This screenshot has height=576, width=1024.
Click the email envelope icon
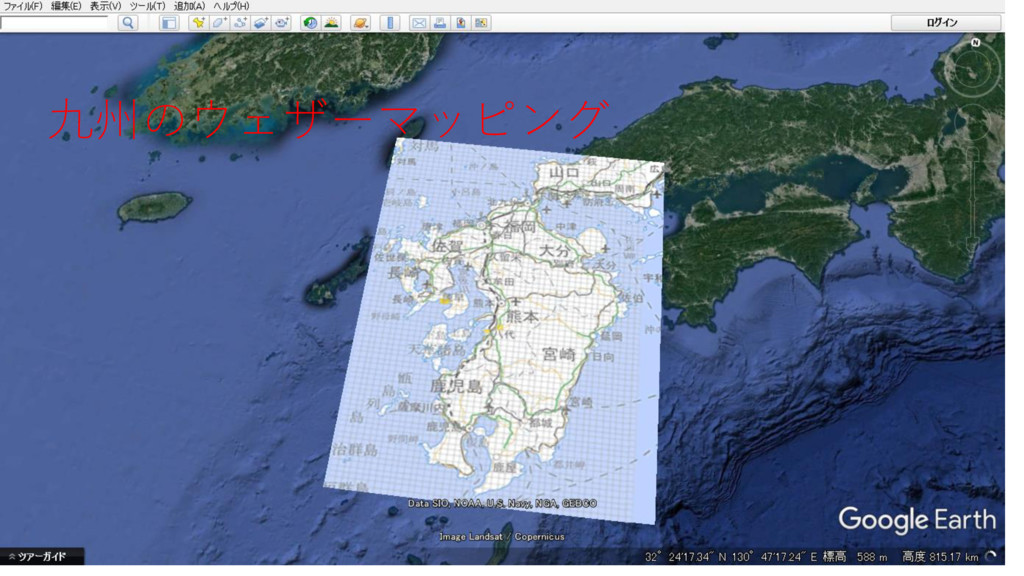click(419, 23)
